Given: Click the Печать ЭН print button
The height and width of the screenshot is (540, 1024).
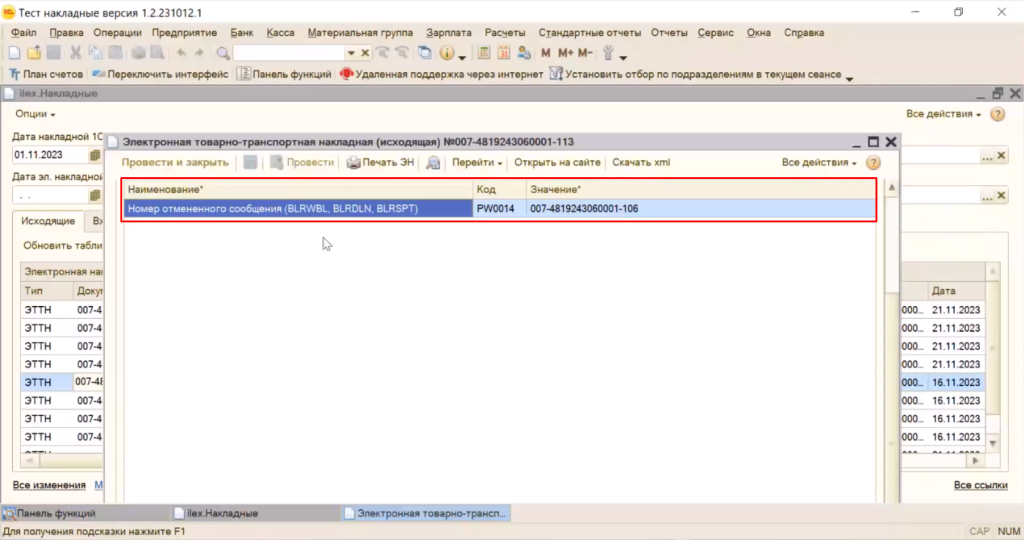Looking at the screenshot, I should (x=380, y=162).
